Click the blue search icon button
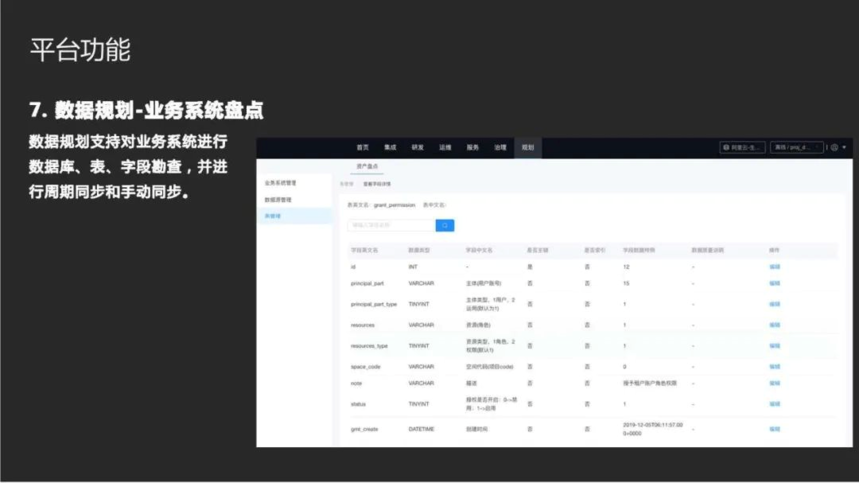The height and width of the screenshot is (483, 859). point(445,225)
